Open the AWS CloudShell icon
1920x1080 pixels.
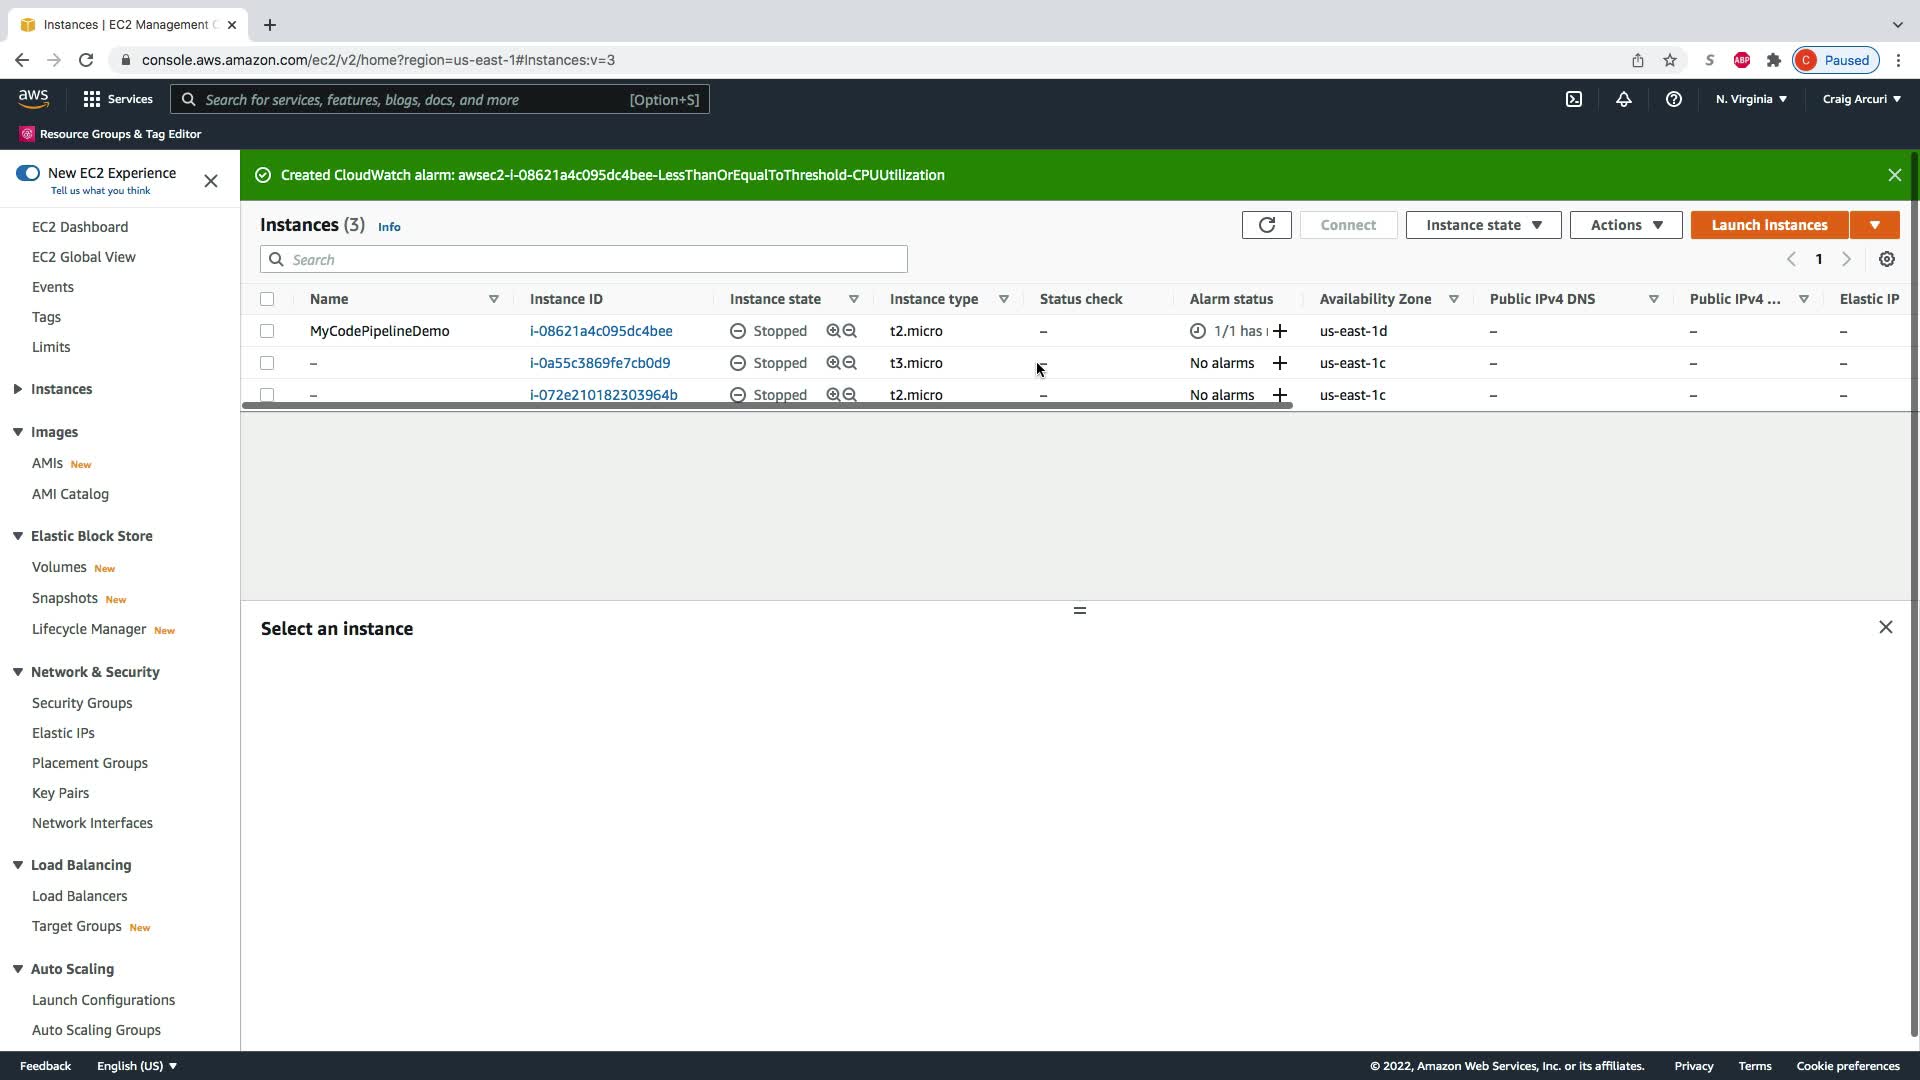pos(1574,99)
